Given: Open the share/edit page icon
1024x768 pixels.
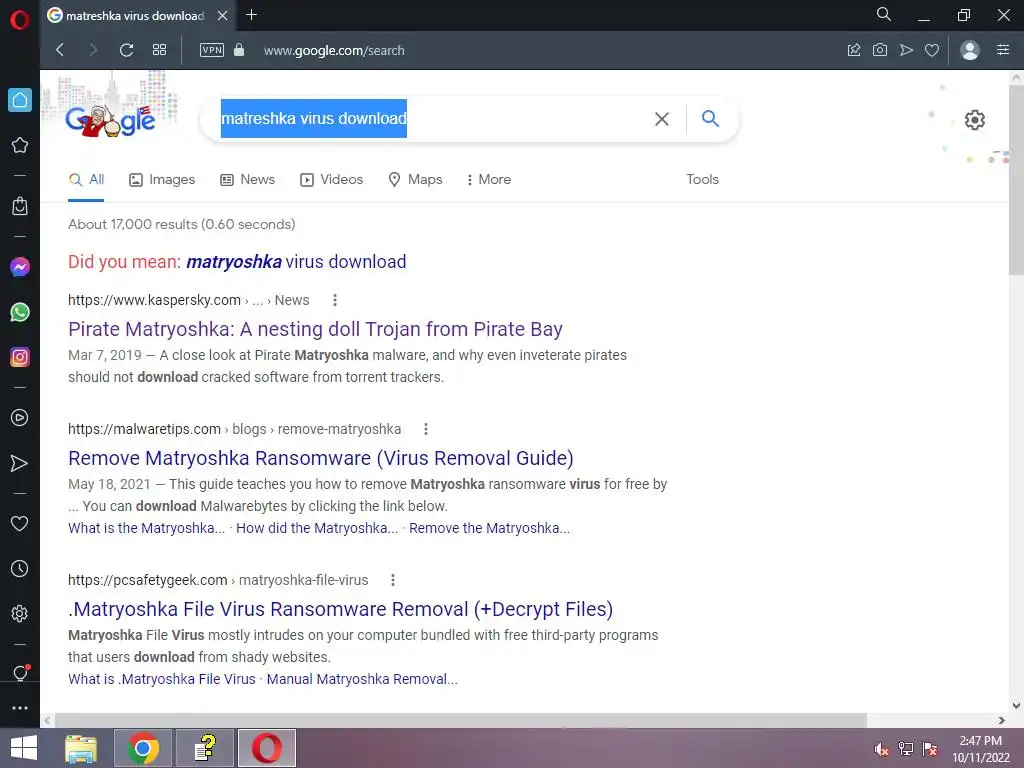Looking at the screenshot, I should click(x=854, y=50).
